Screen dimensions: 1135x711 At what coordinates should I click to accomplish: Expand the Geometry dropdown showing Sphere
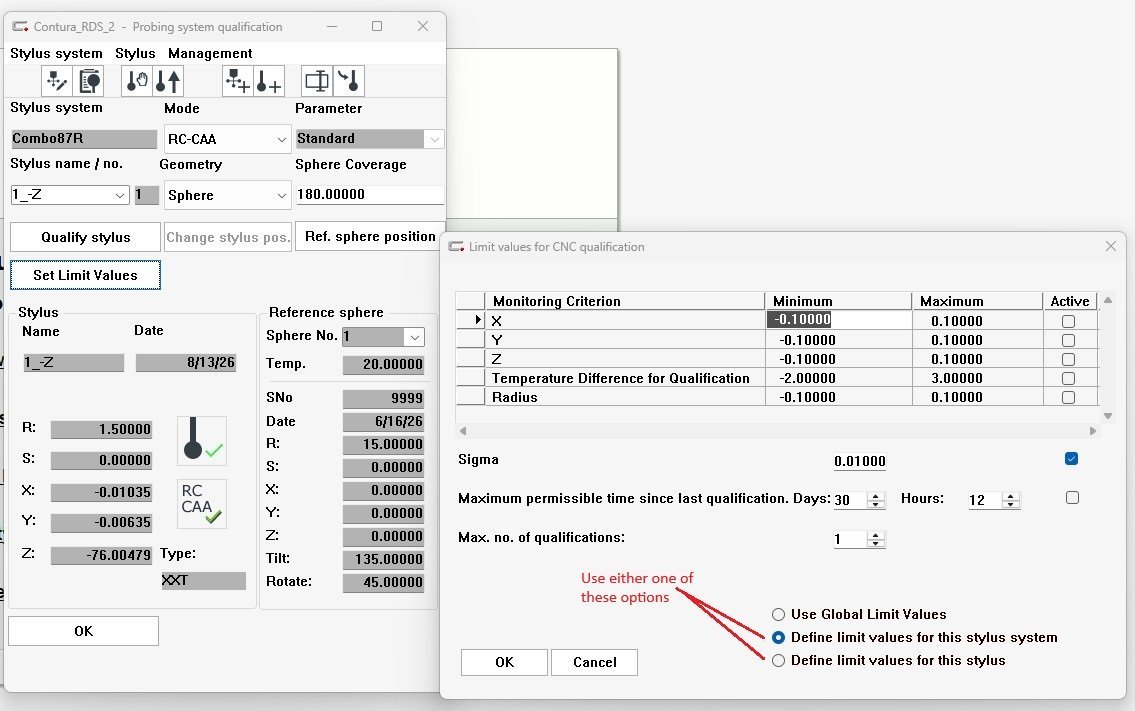coord(282,195)
